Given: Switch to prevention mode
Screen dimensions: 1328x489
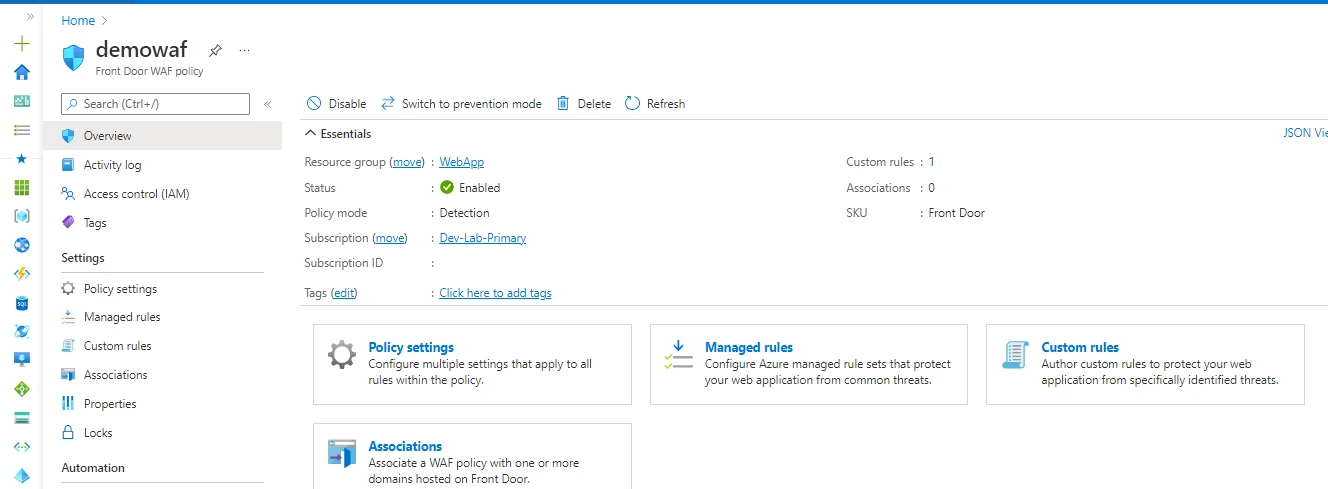Looking at the screenshot, I should (x=461, y=104).
